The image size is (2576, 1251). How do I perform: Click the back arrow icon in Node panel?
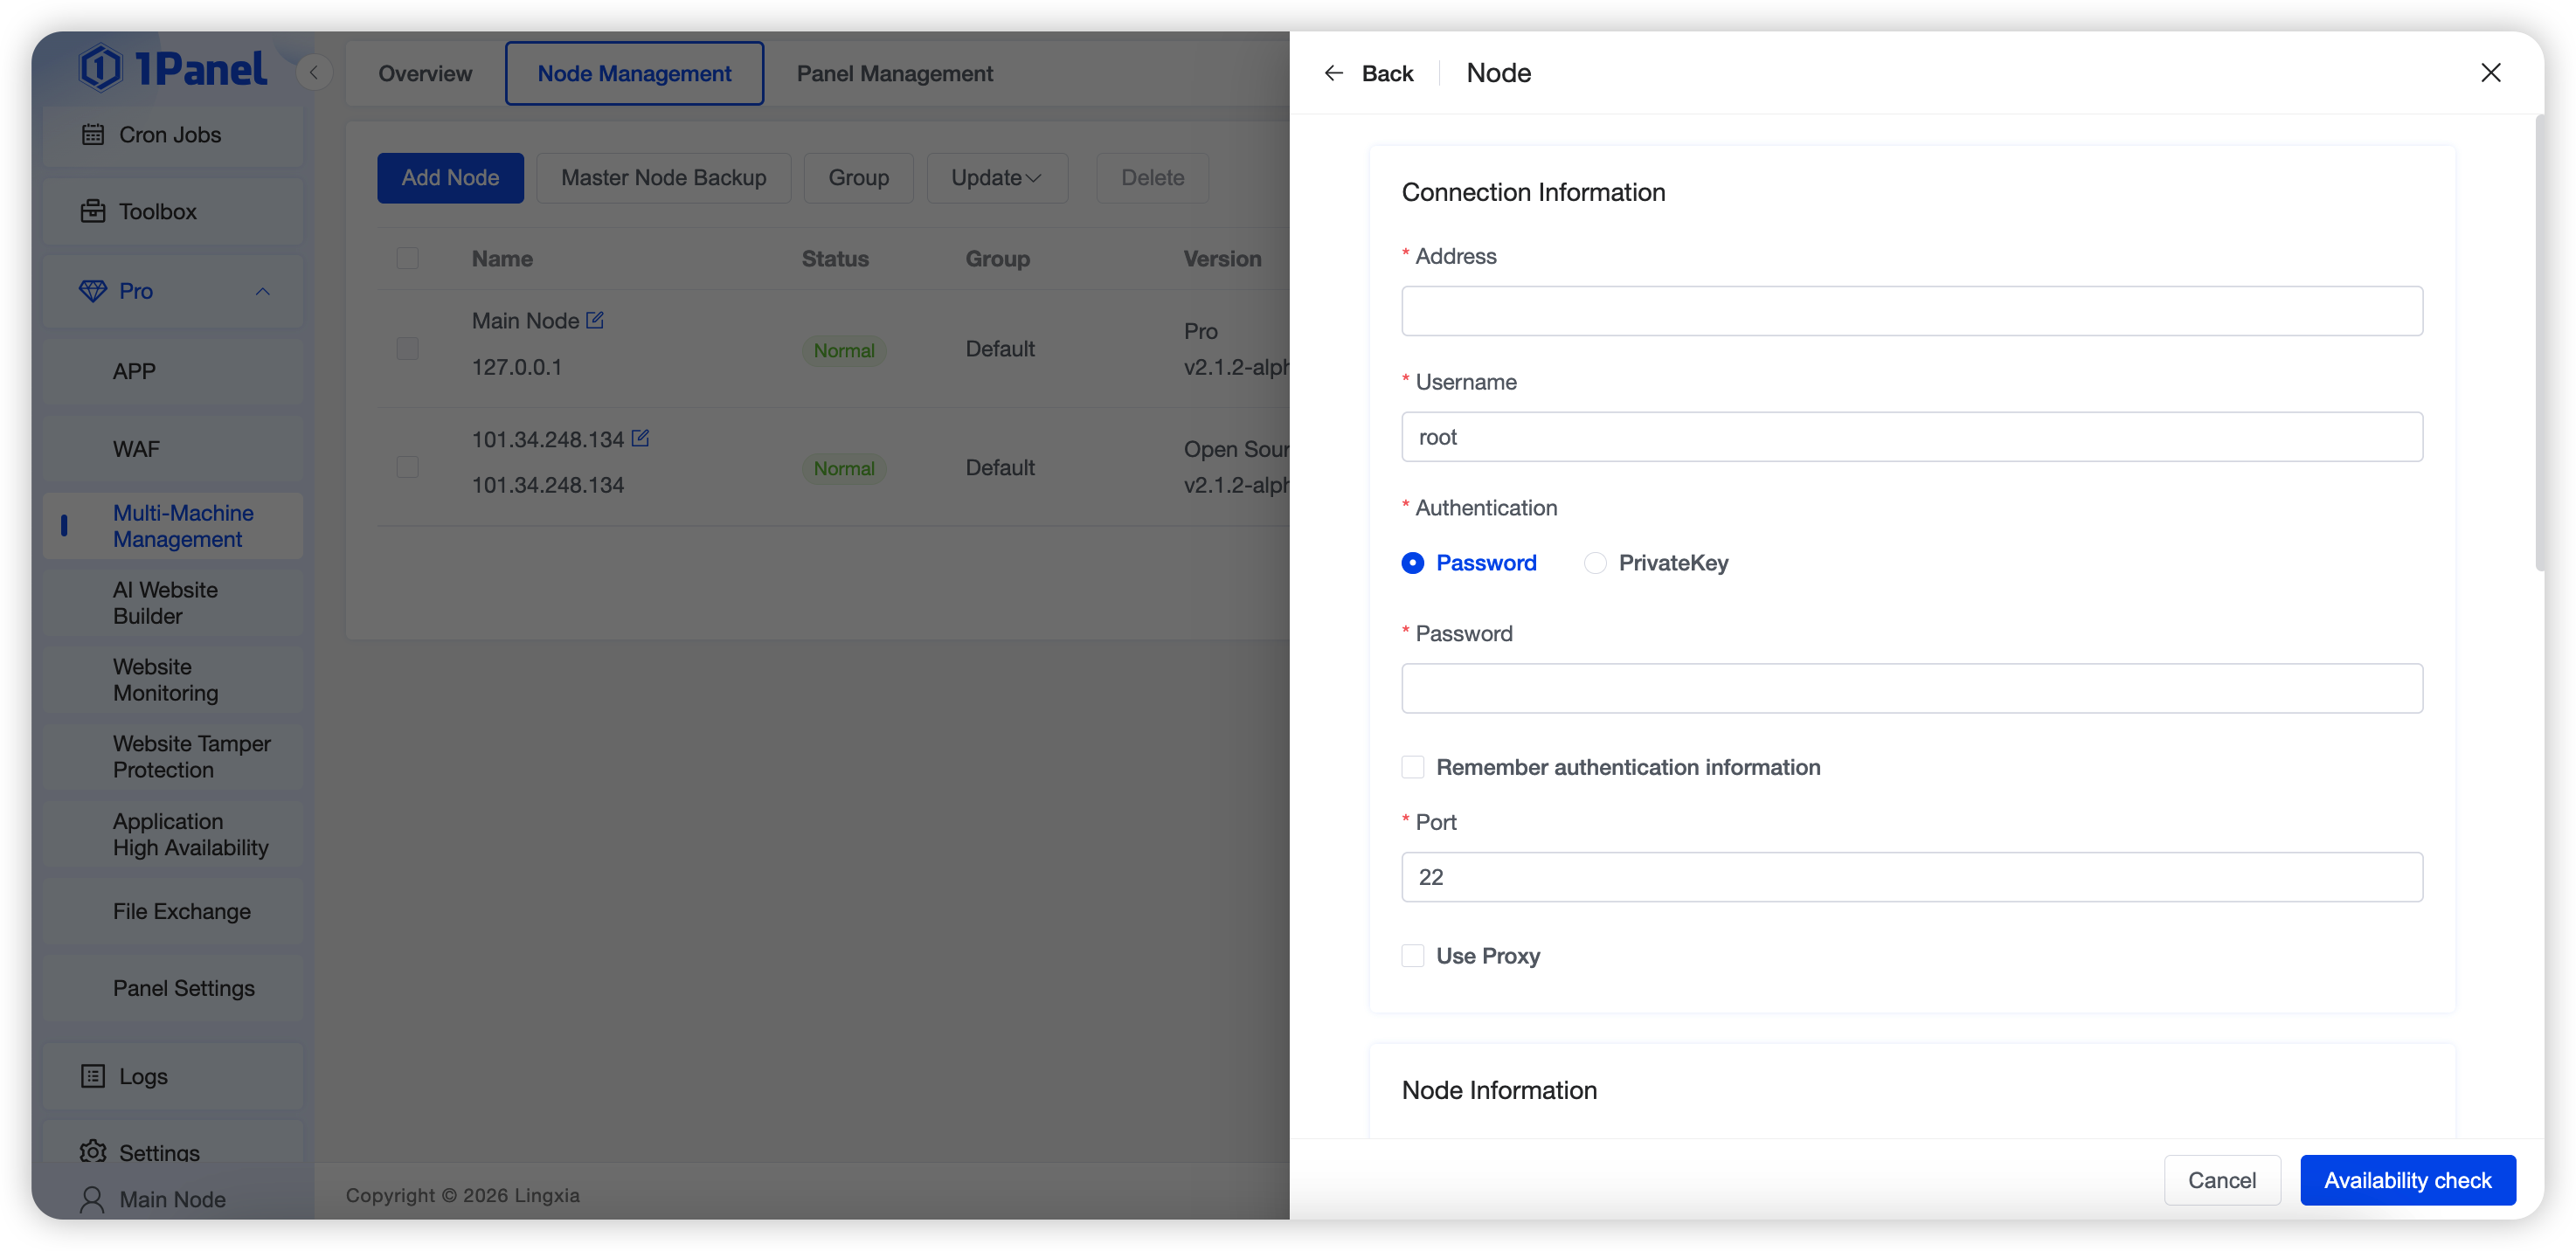(x=1333, y=73)
